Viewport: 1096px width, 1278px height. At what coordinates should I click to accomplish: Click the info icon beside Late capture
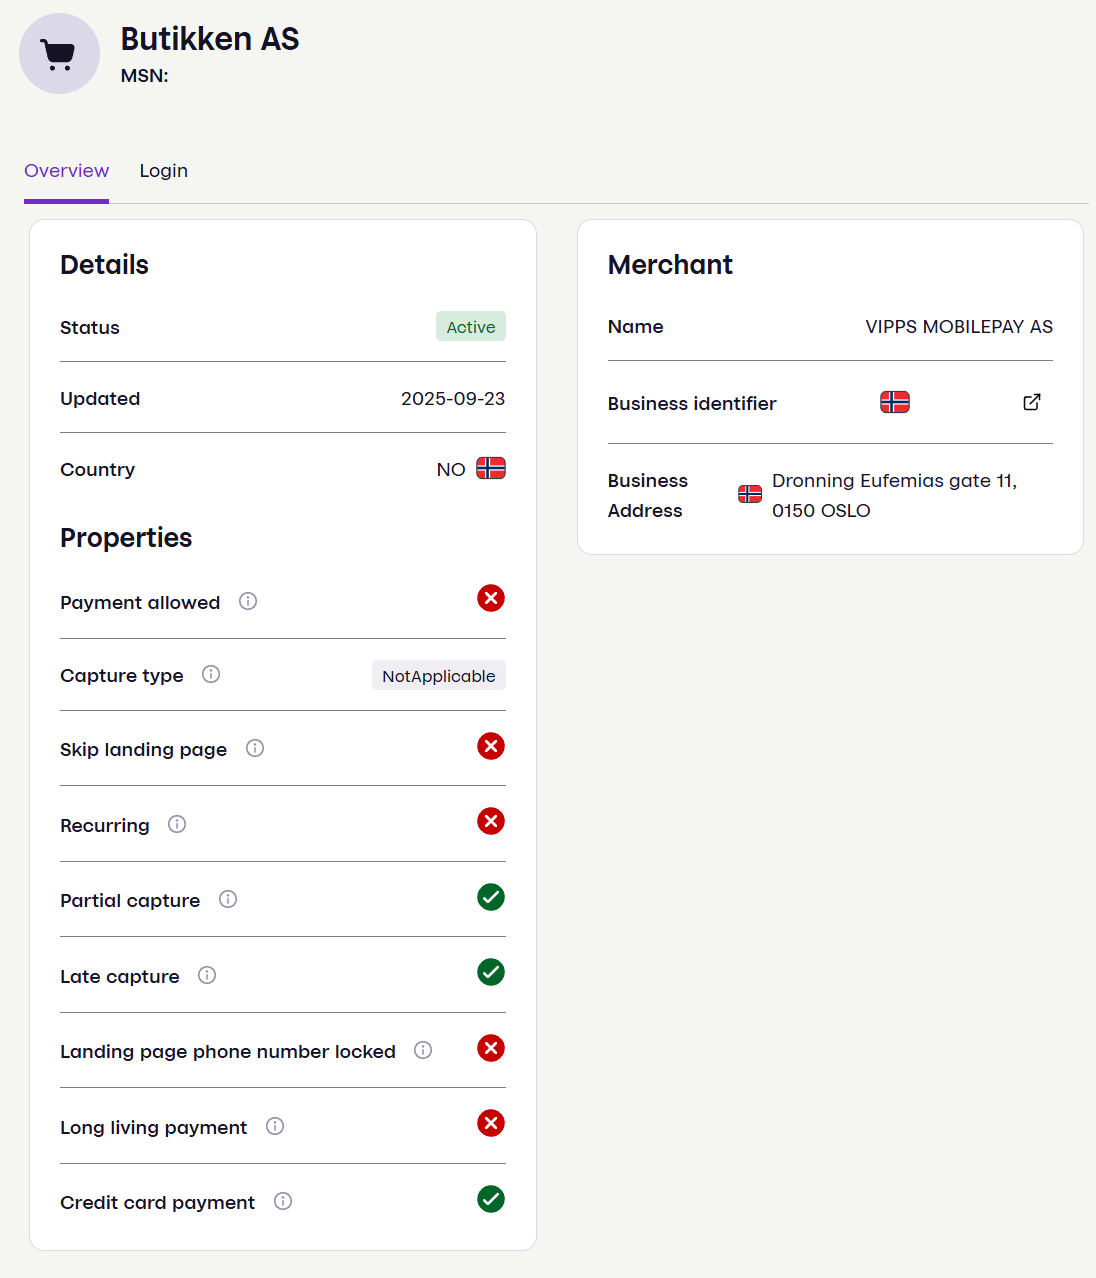(207, 975)
